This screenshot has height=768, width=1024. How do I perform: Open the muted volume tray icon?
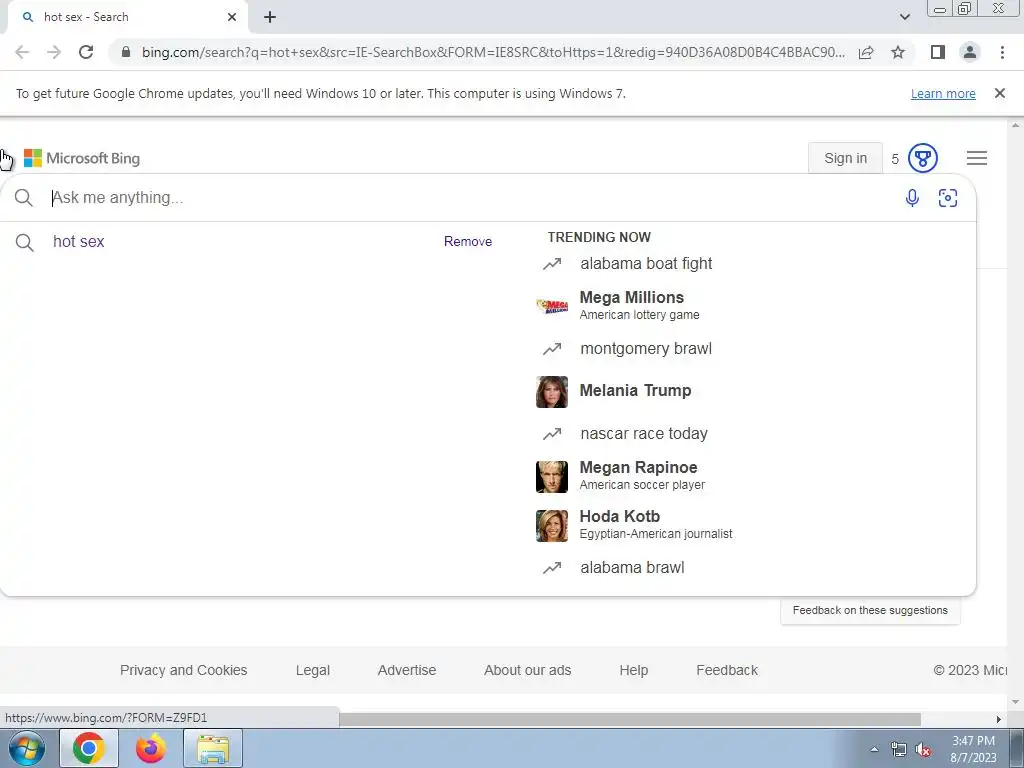pos(923,750)
